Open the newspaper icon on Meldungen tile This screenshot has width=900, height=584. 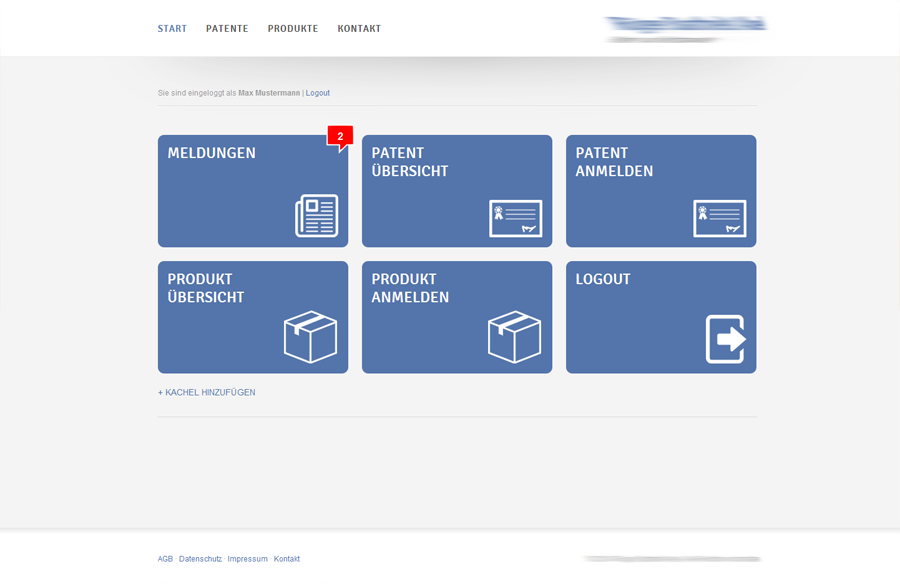point(316,216)
